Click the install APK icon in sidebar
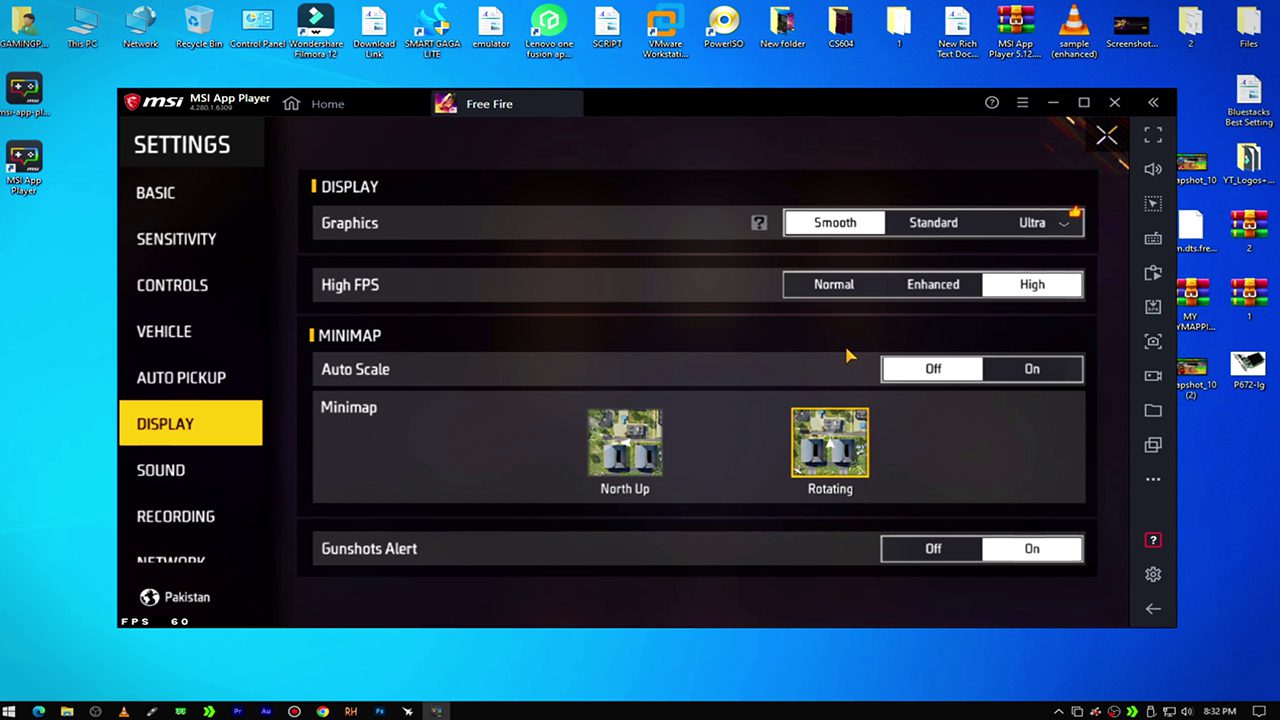The height and width of the screenshot is (720, 1280). (1153, 307)
